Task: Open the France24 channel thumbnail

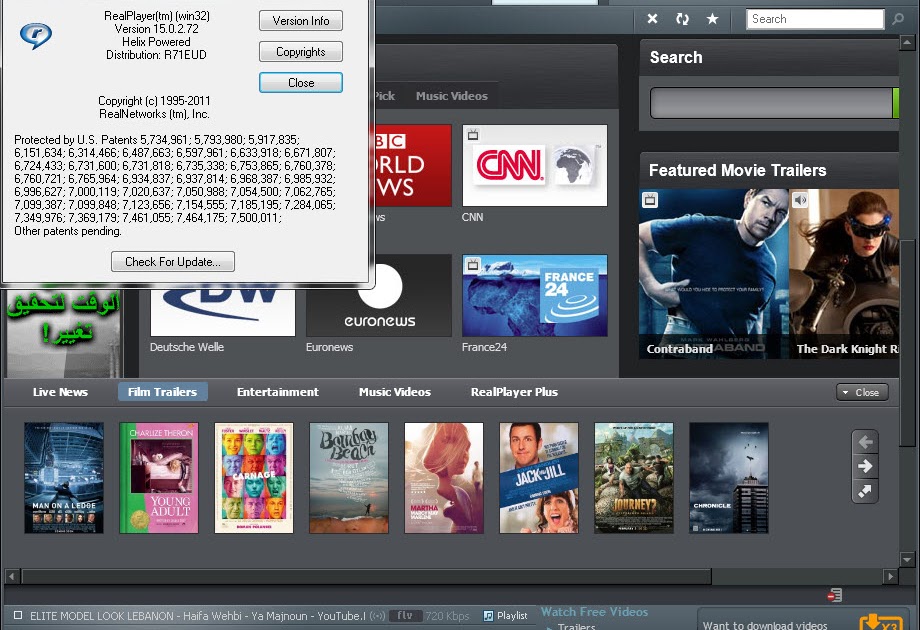Action: point(535,296)
